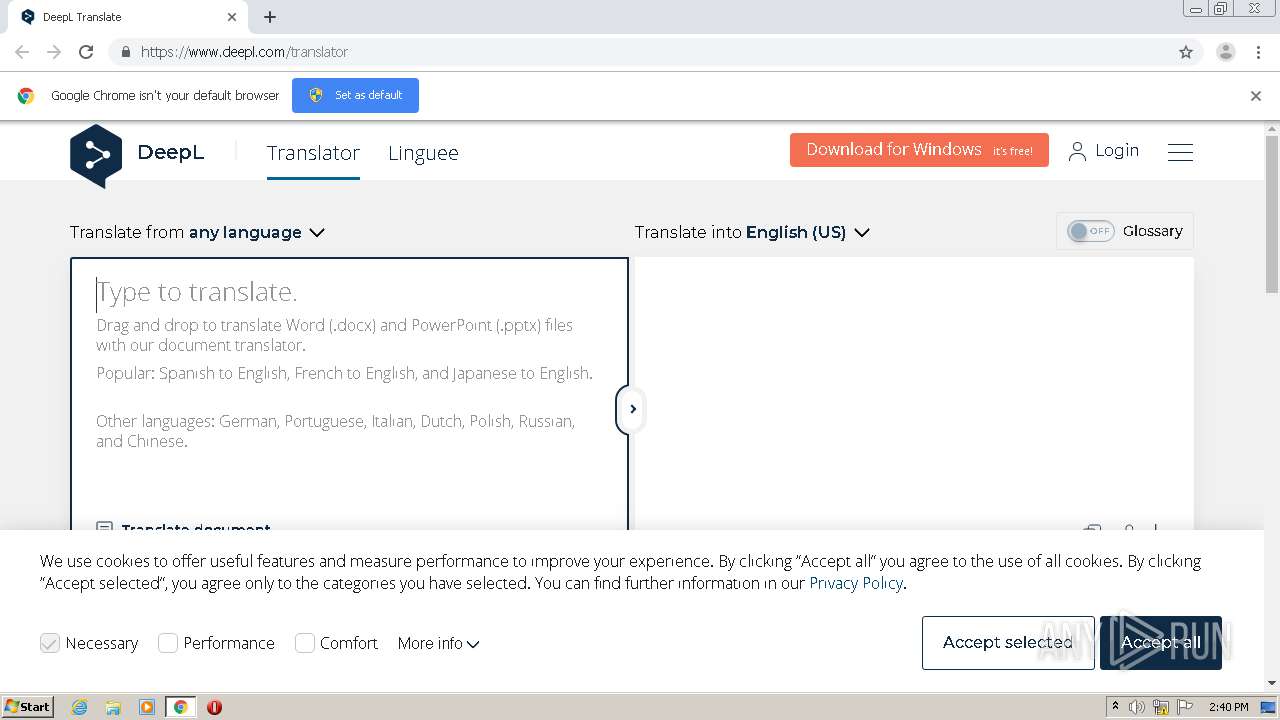The image size is (1280, 720).
Task: Click the swap languages arrow button
Action: point(632,409)
